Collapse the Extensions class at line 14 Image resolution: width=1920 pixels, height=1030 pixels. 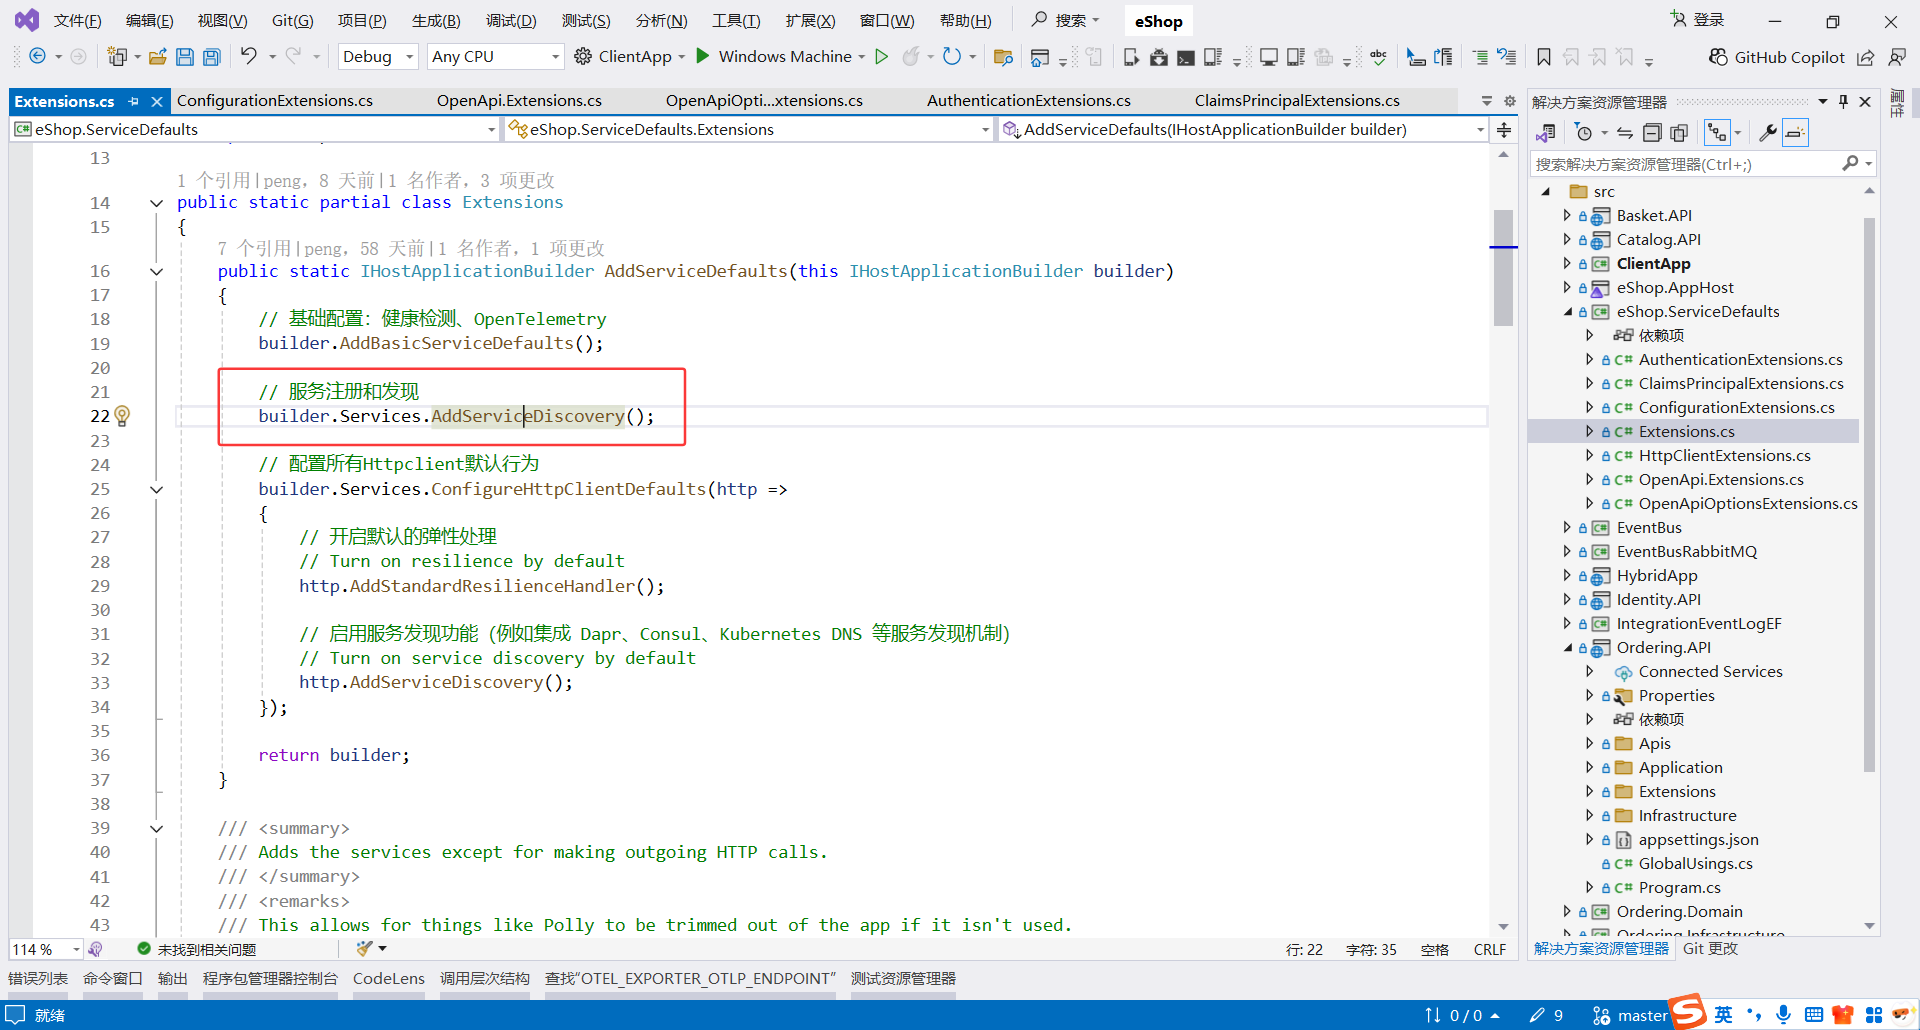156,203
